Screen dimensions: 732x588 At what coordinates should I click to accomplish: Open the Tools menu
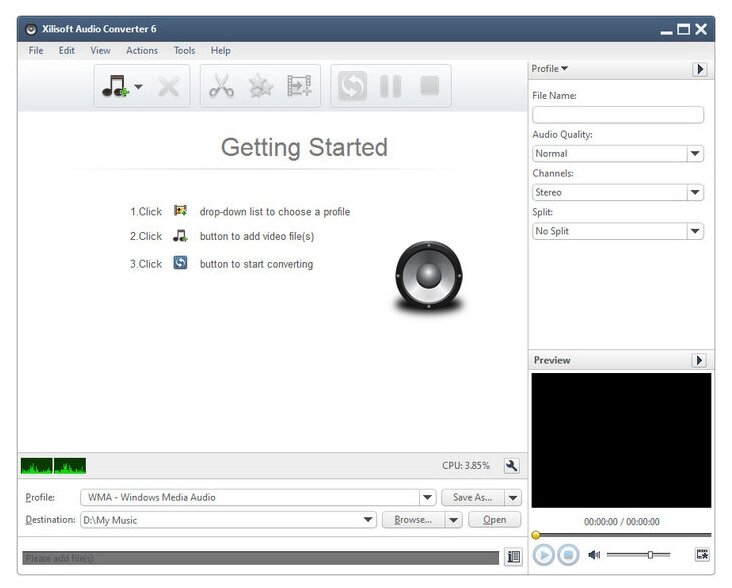click(184, 50)
